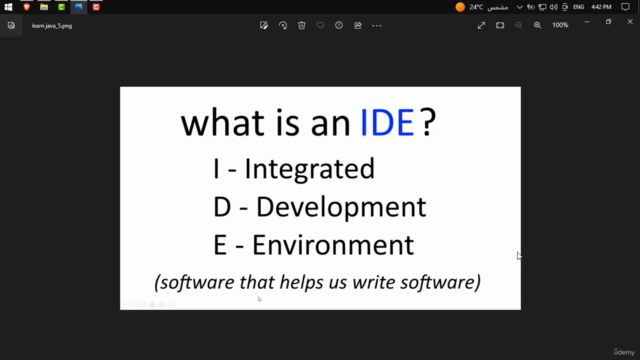
Task: Open the See more options menu
Action: pos(377,25)
